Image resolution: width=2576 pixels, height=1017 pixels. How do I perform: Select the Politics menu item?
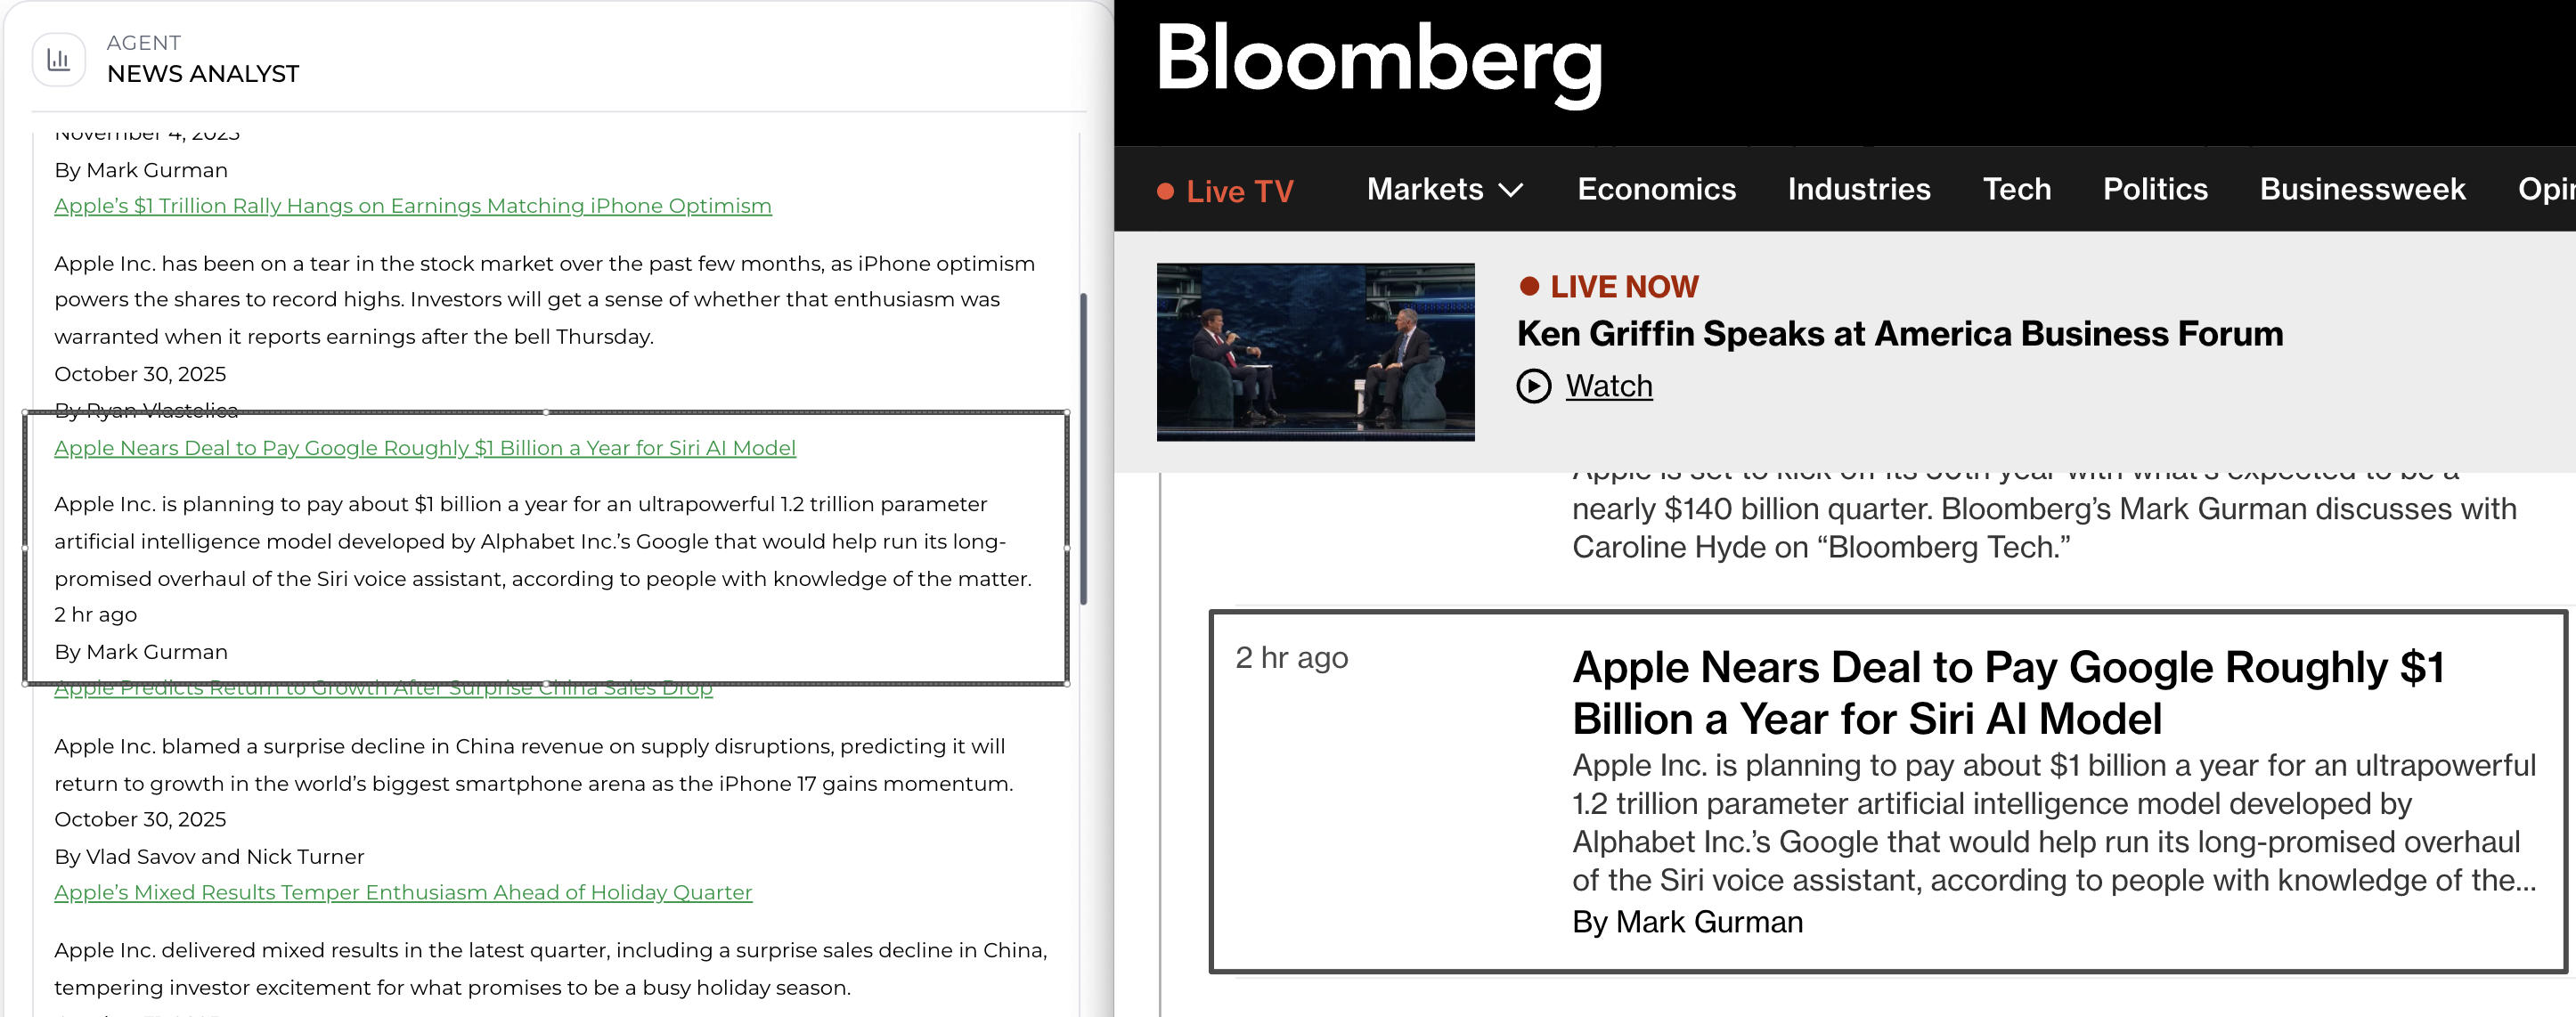pos(2155,189)
